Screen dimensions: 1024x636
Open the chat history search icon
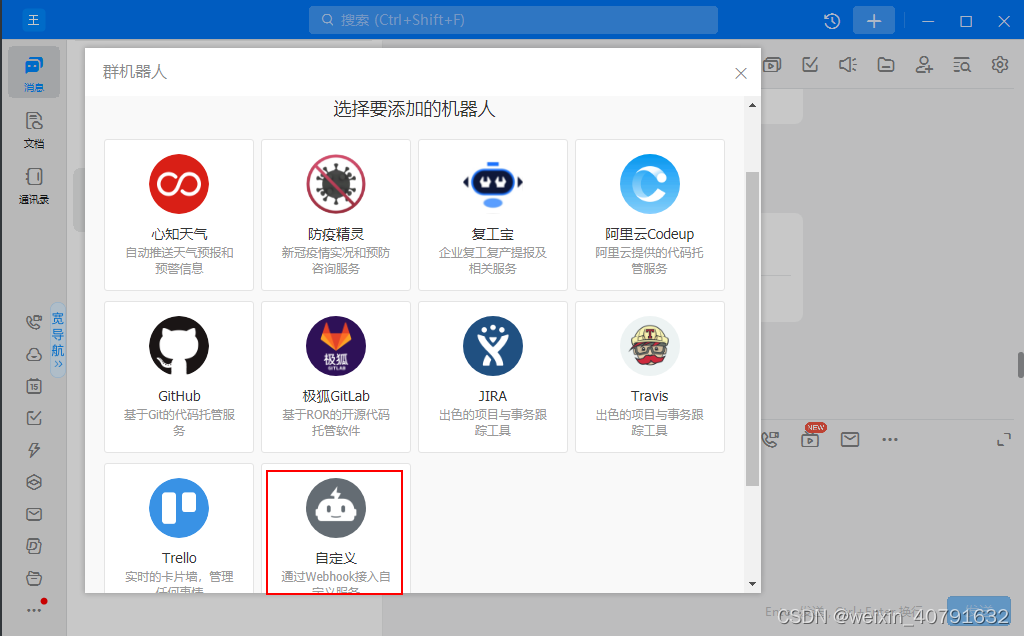(961, 65)
